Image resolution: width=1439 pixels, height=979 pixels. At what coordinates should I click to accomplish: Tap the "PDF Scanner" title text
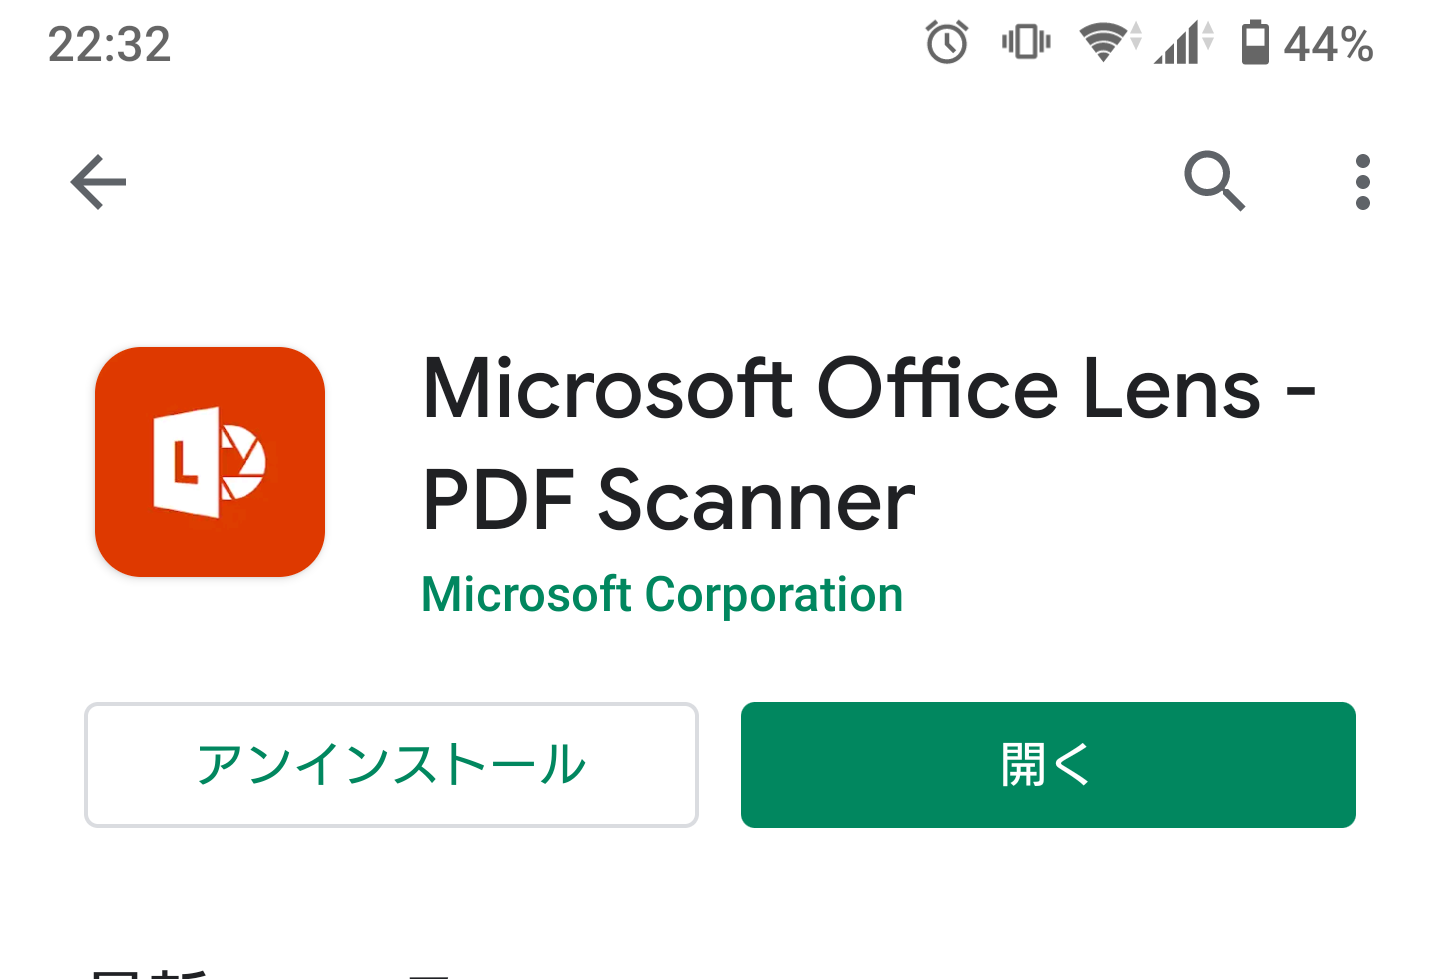[x=668, y=500]
